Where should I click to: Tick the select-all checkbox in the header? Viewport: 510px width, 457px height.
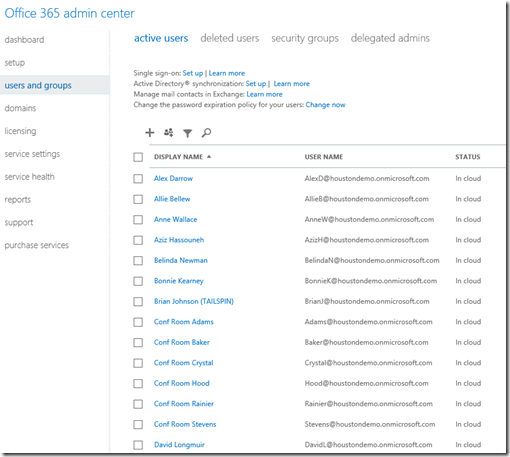[x=138, y=157]
